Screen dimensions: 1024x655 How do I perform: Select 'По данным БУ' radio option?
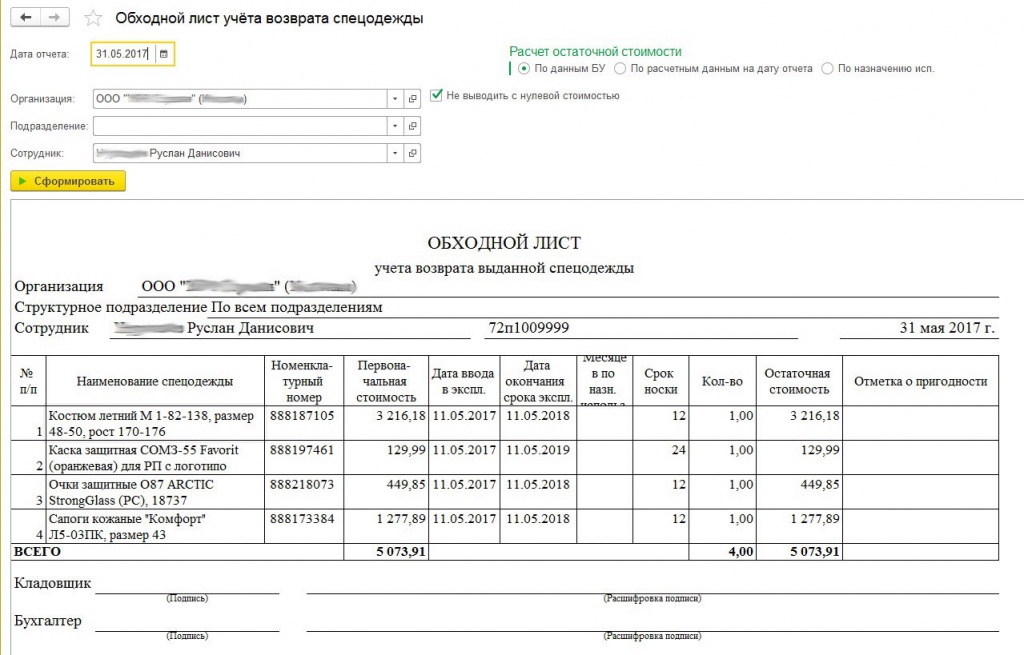[524, 69]
